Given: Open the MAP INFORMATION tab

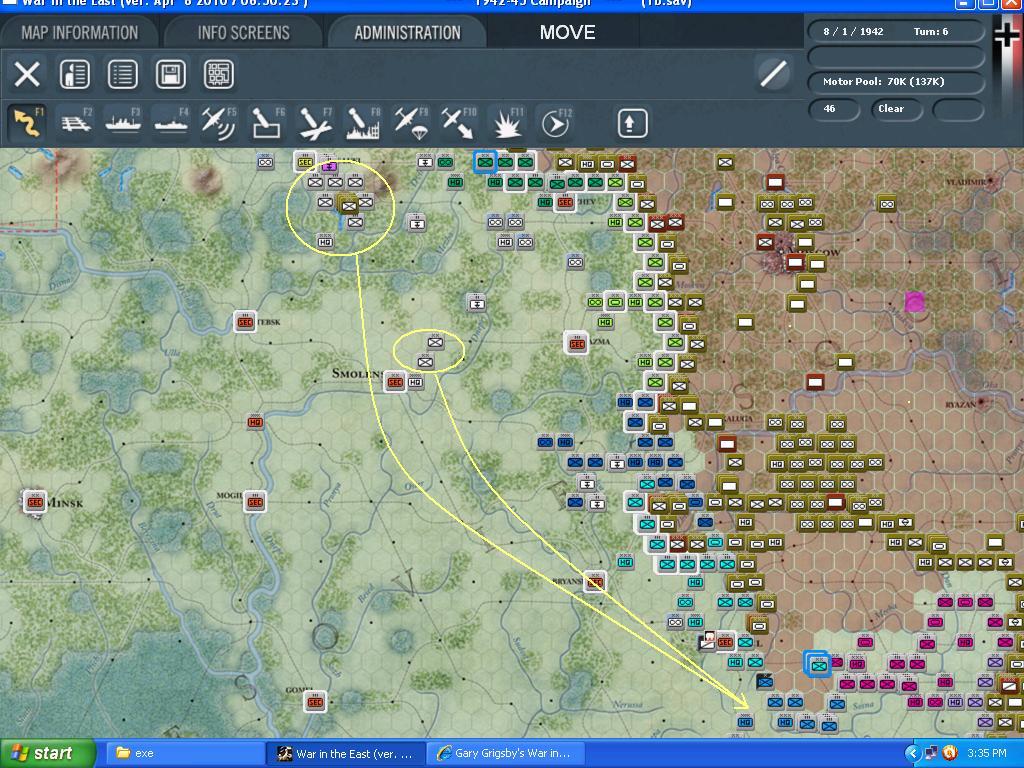Looking at the screenshot, I should 80,33.
